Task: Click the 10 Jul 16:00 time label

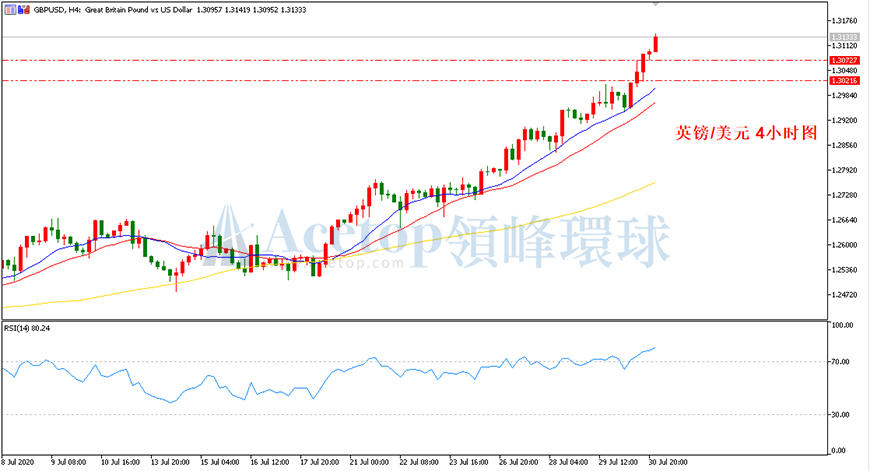Action: (x=120, y=462)
